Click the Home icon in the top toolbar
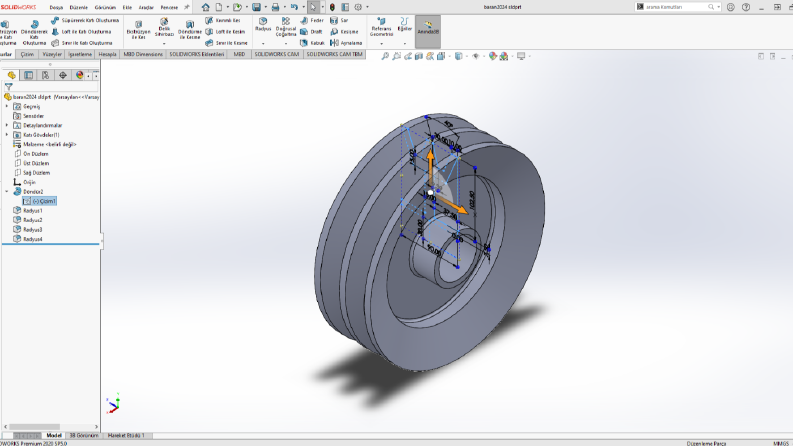793x446 pixels. coord(205,7)
